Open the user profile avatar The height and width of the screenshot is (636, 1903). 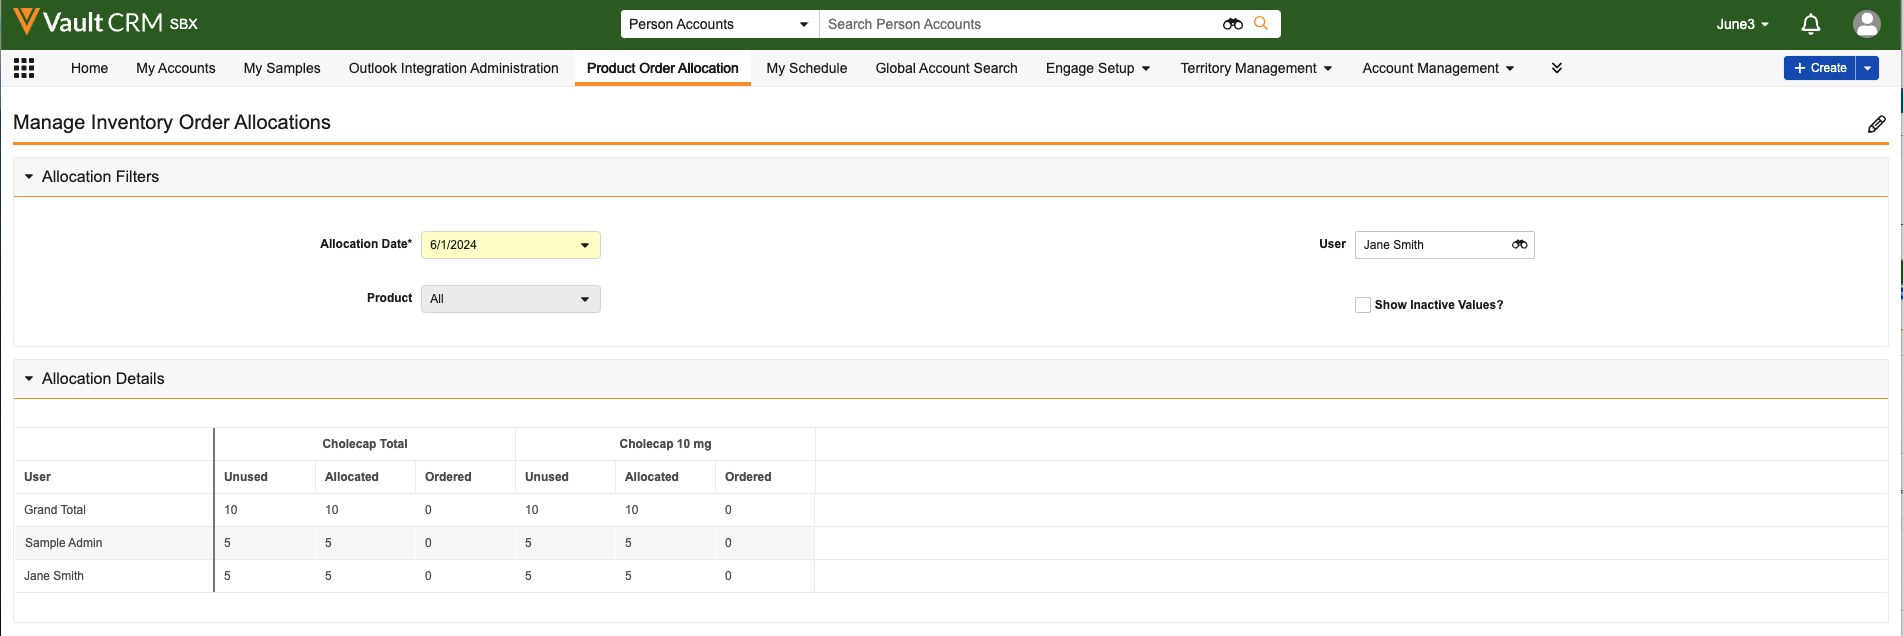(1866, 24)
